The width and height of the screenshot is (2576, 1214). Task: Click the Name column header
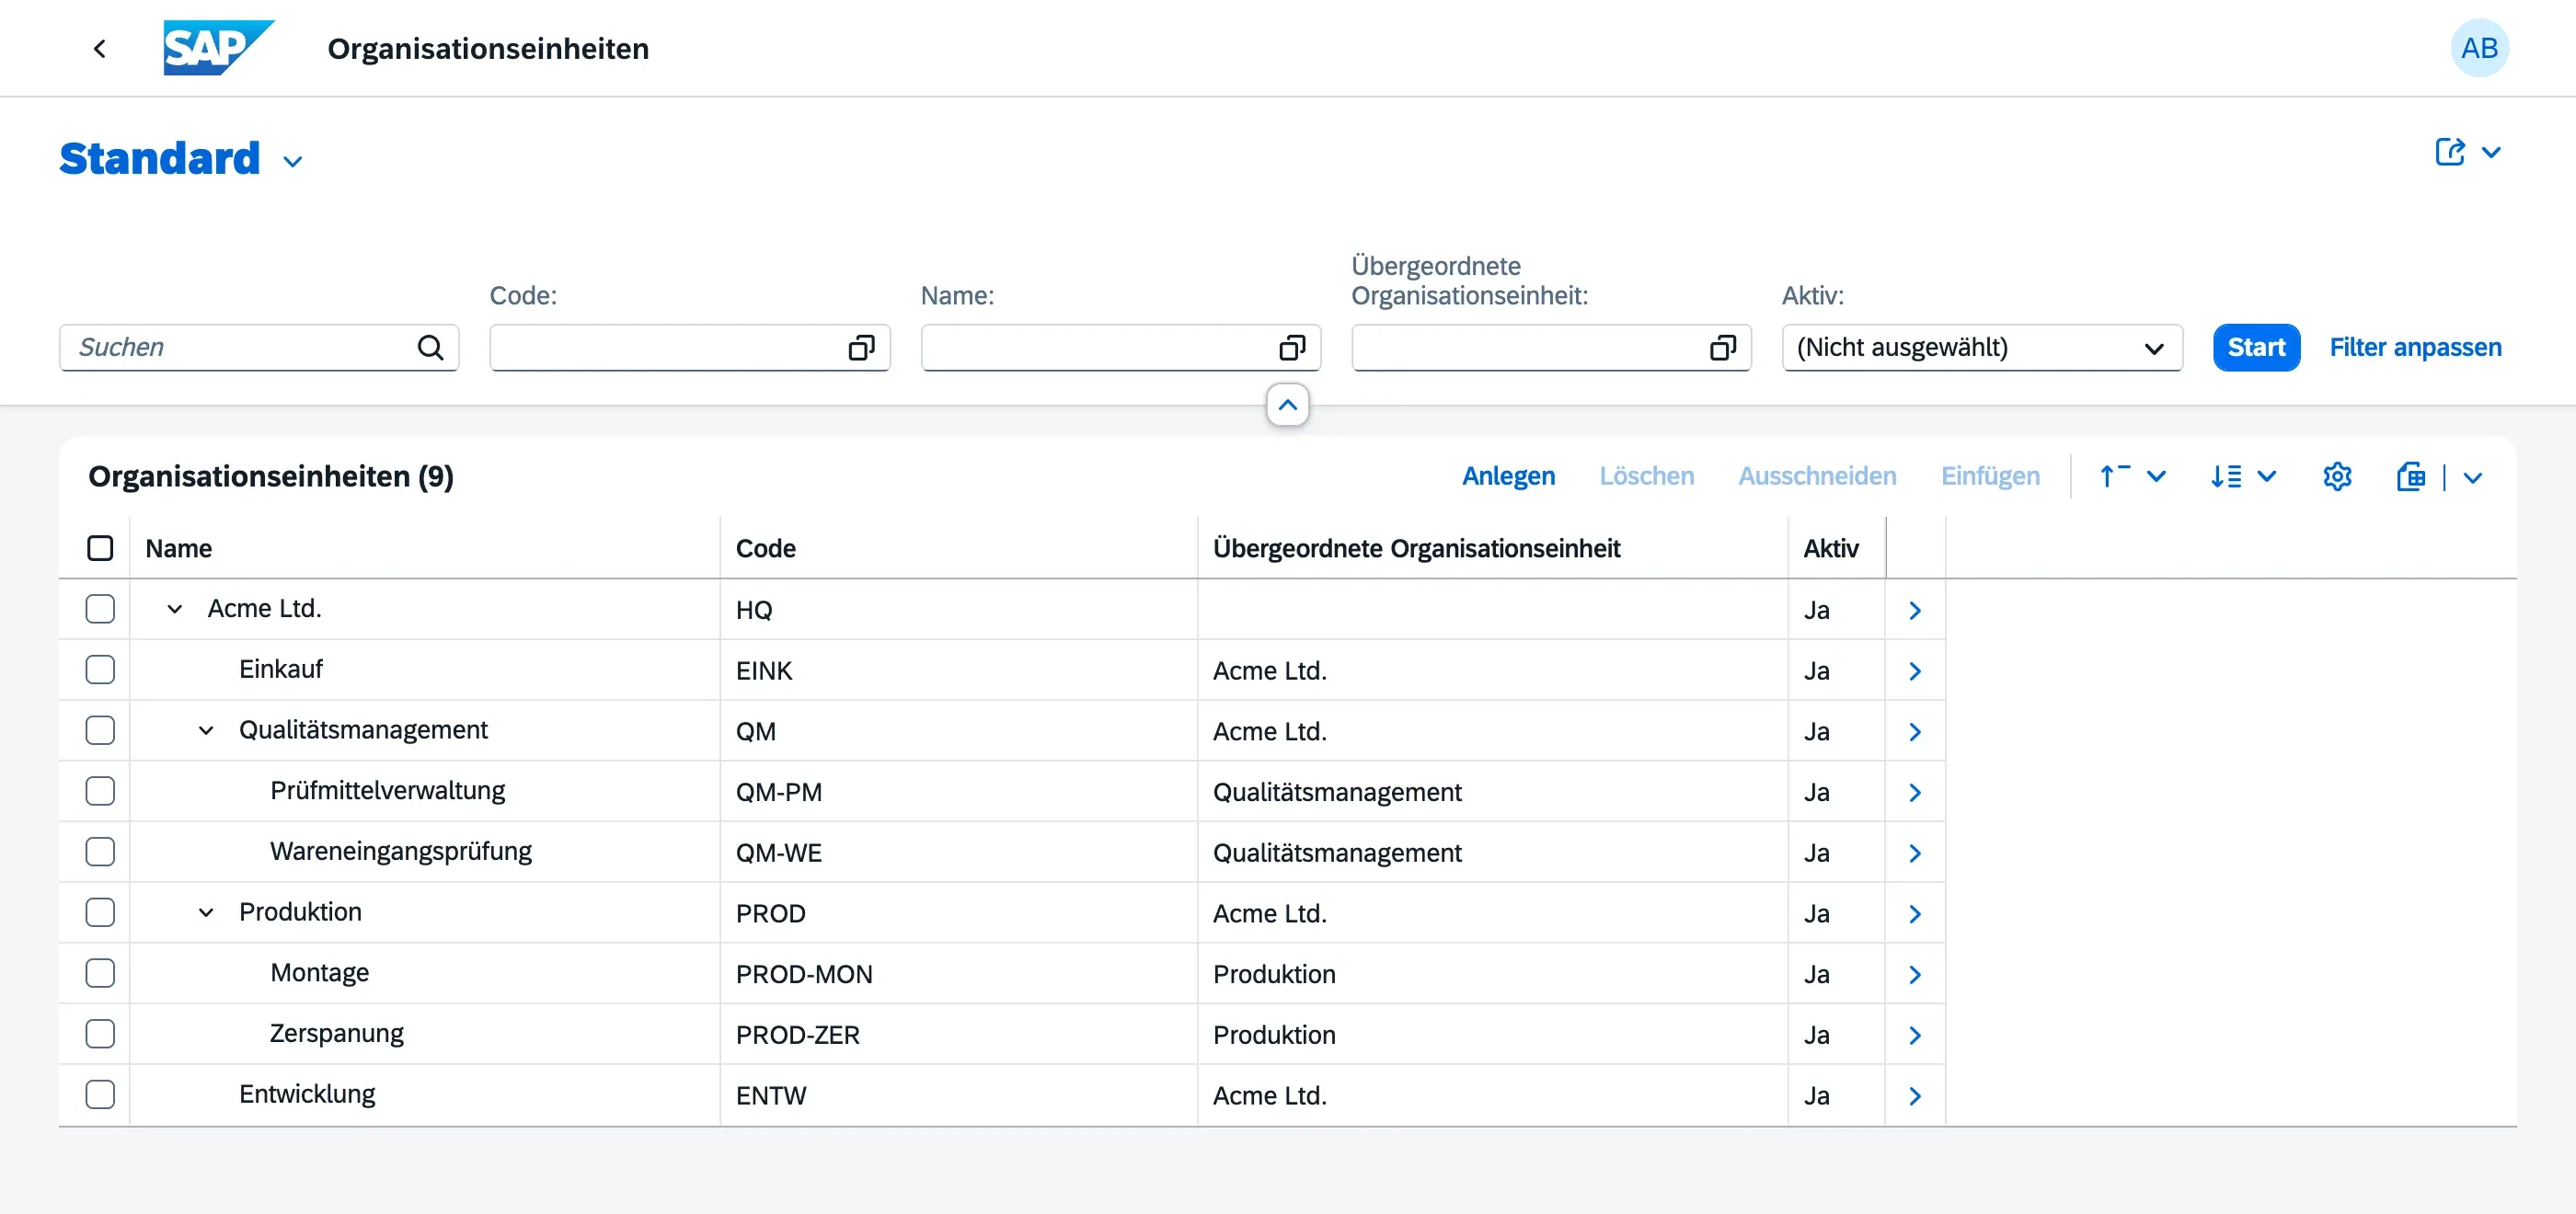click(424, 548)
